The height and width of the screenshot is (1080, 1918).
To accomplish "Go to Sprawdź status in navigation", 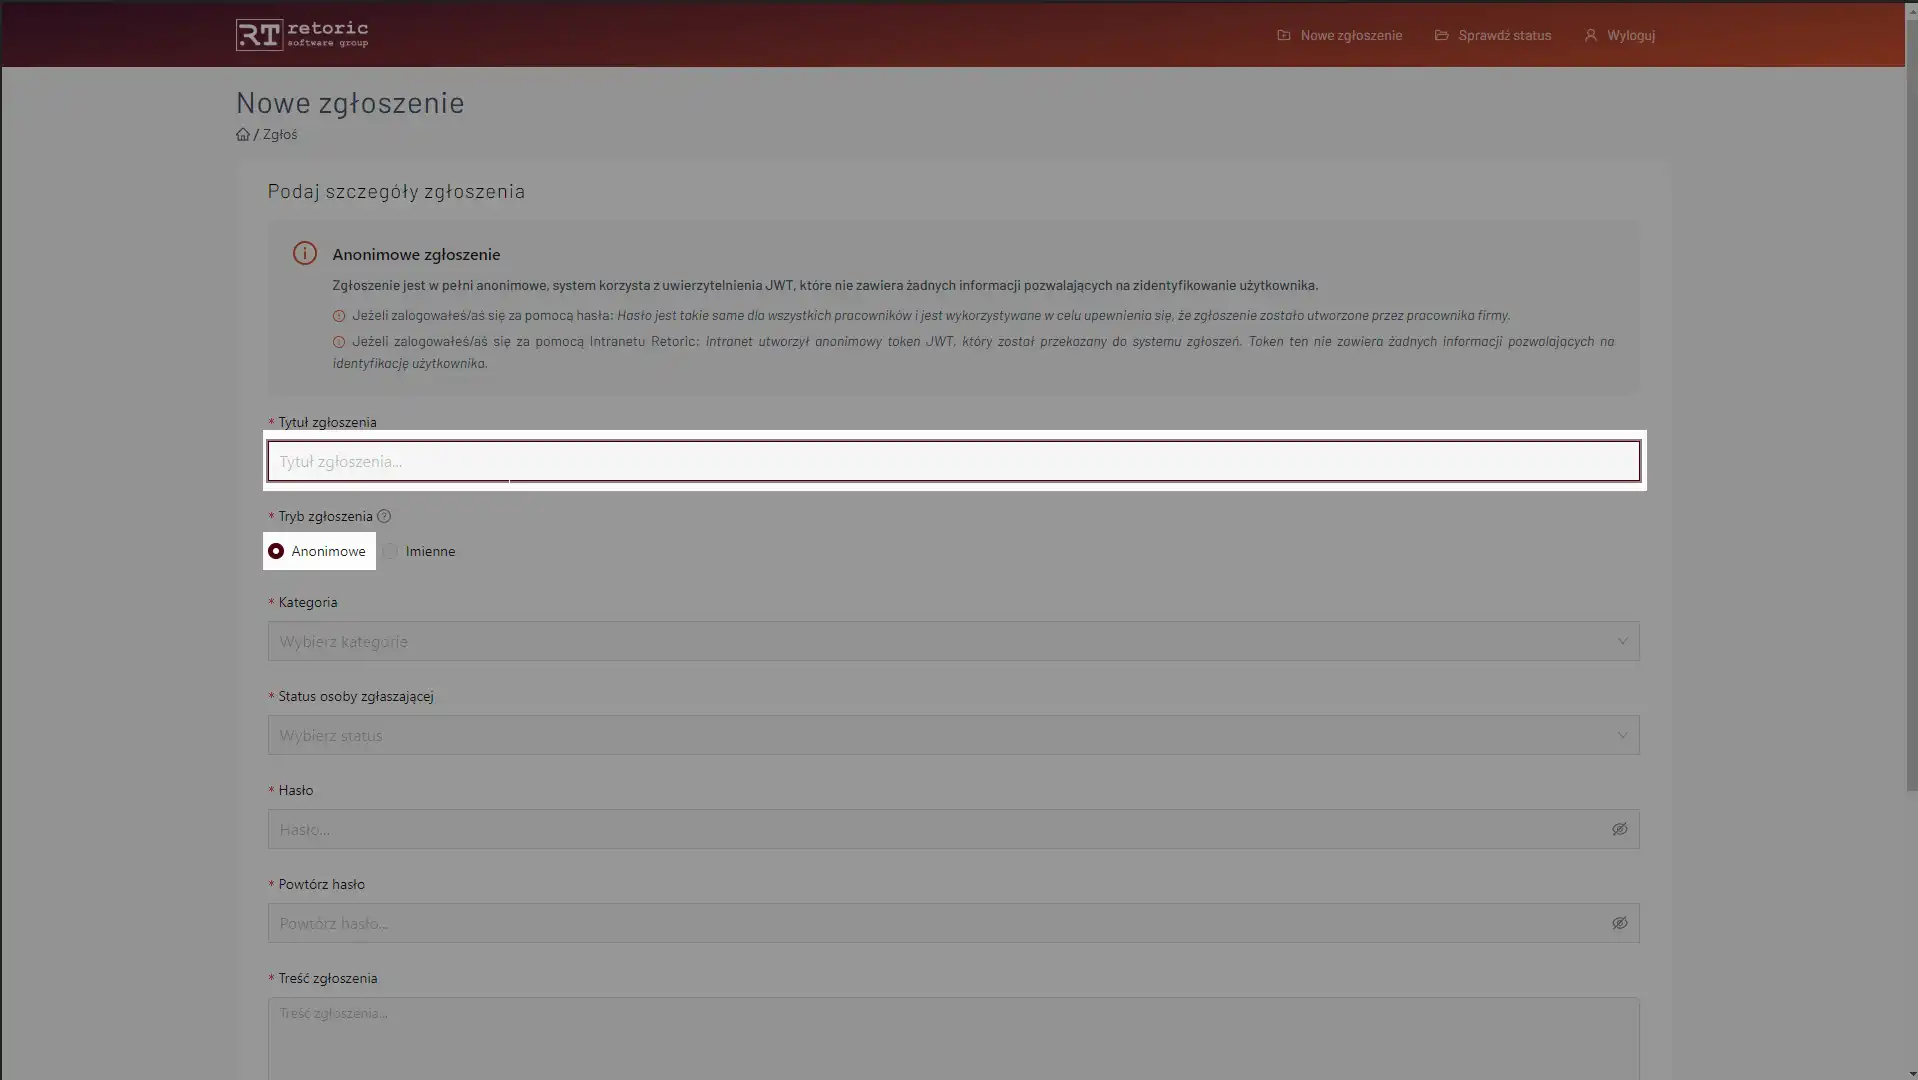I will (x=1504, y=35).
